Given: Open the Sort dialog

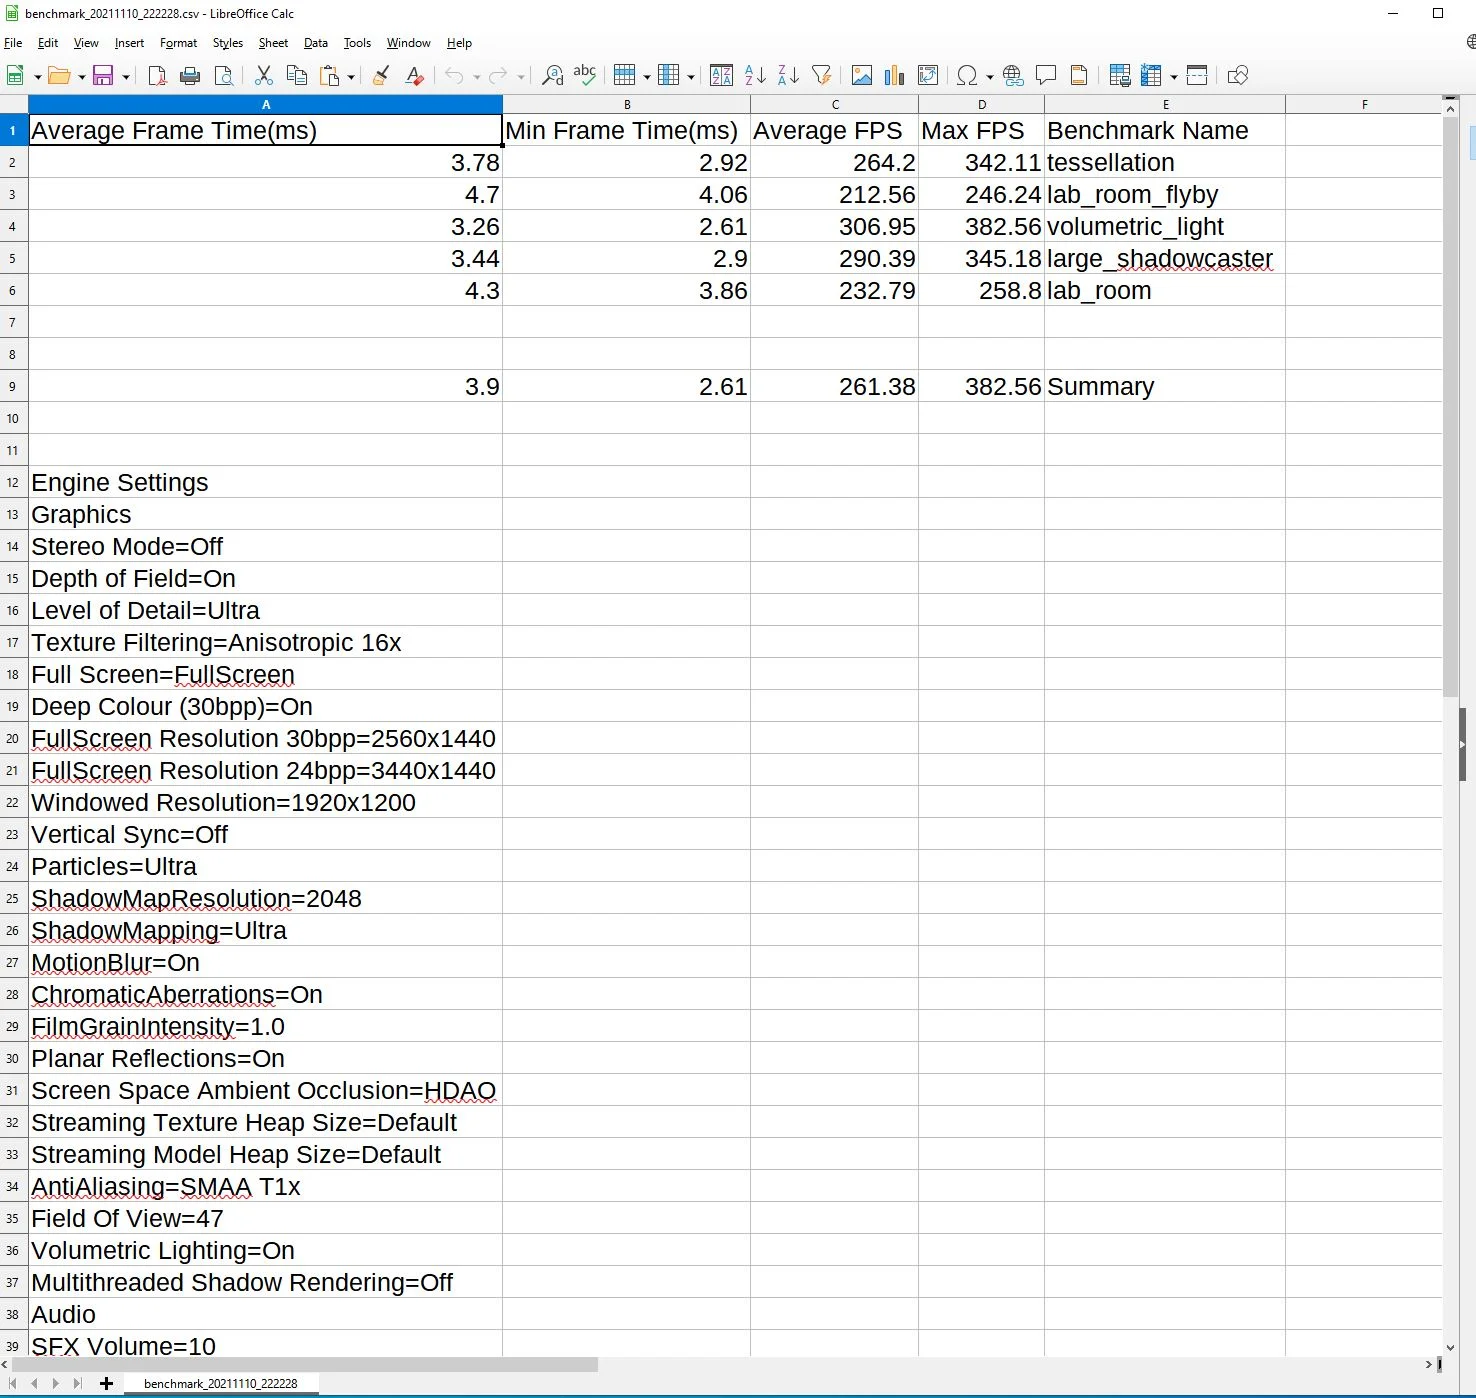Looking at the screenshot, I should coord(721,76).
